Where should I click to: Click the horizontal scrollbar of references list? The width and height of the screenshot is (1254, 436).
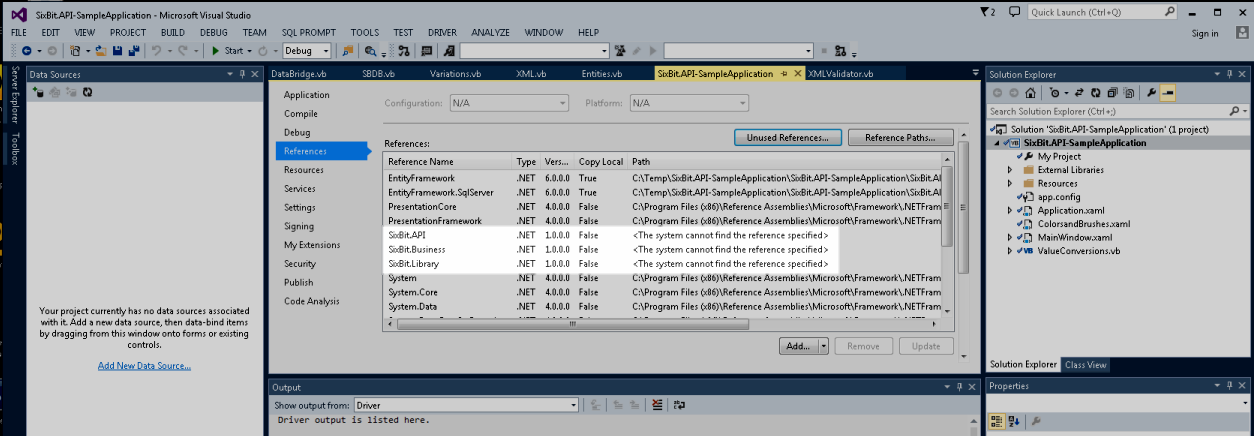(x=664, y=324)
